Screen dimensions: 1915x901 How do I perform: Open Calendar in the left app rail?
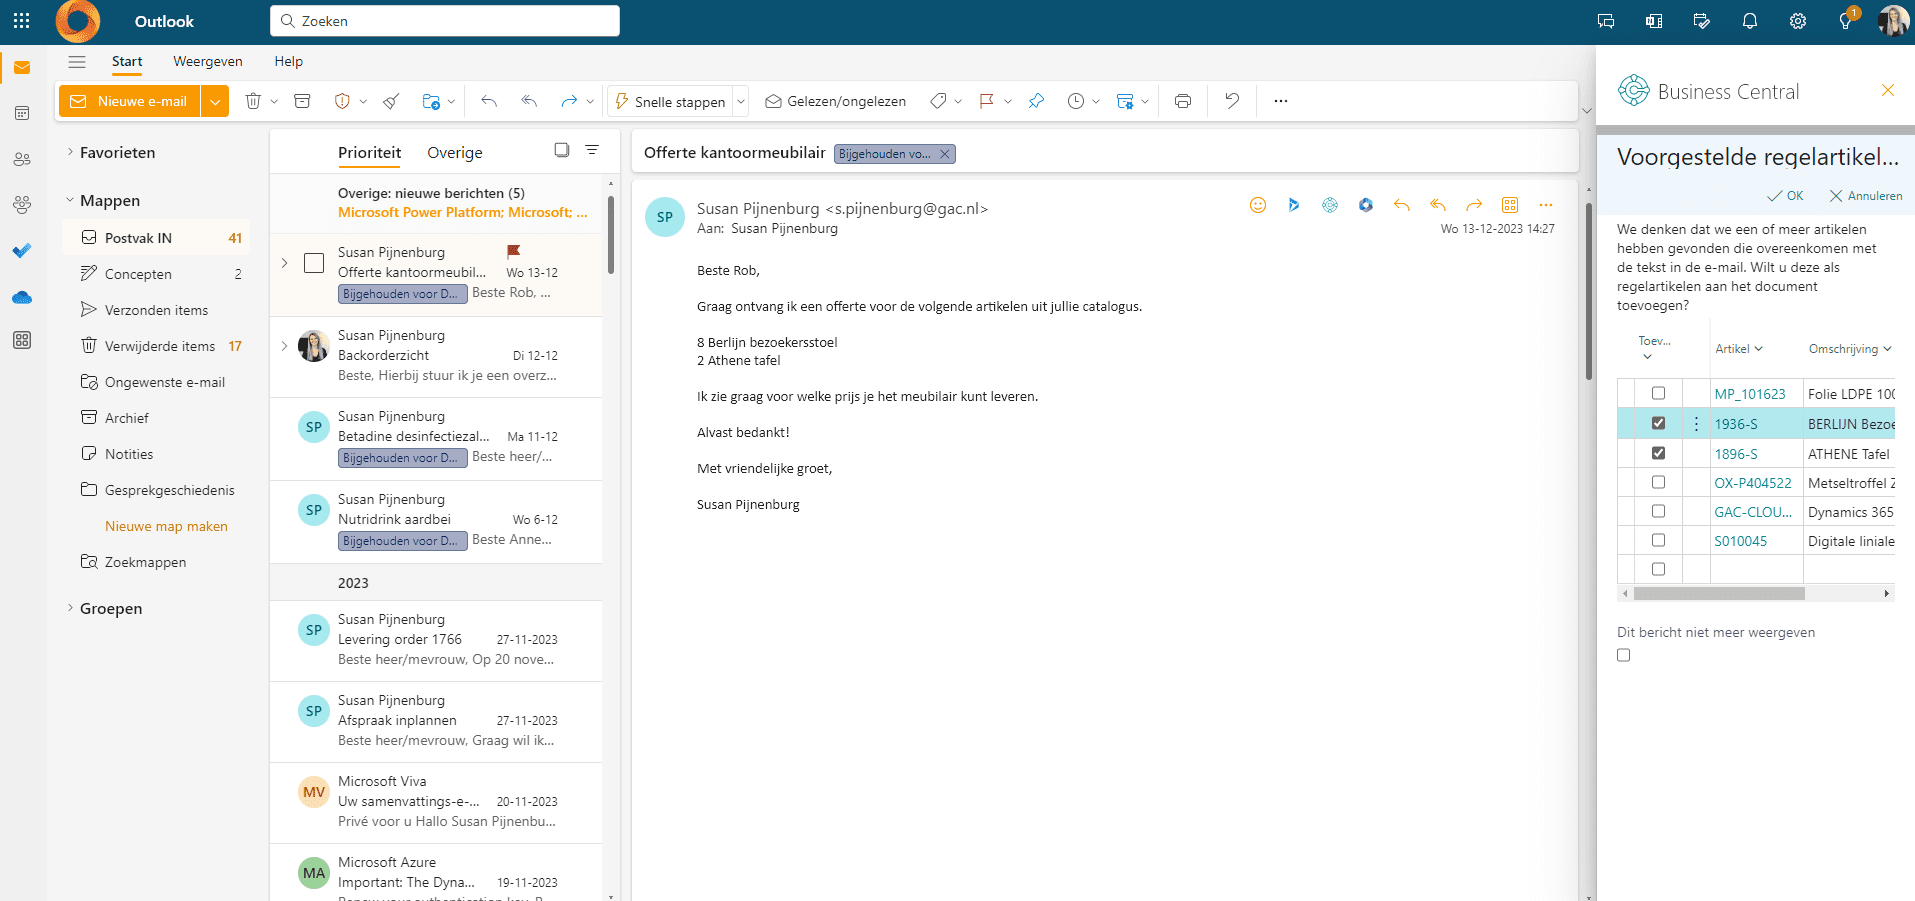pos(22,113)
